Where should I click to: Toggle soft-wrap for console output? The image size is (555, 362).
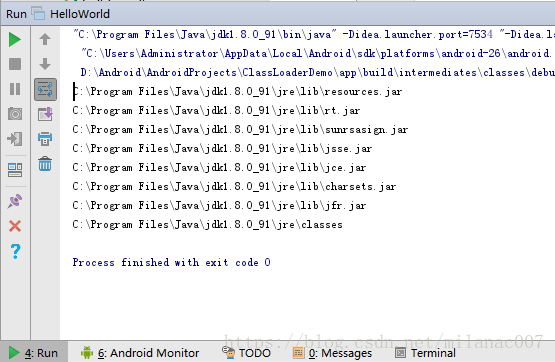click(x=45, y=89)
